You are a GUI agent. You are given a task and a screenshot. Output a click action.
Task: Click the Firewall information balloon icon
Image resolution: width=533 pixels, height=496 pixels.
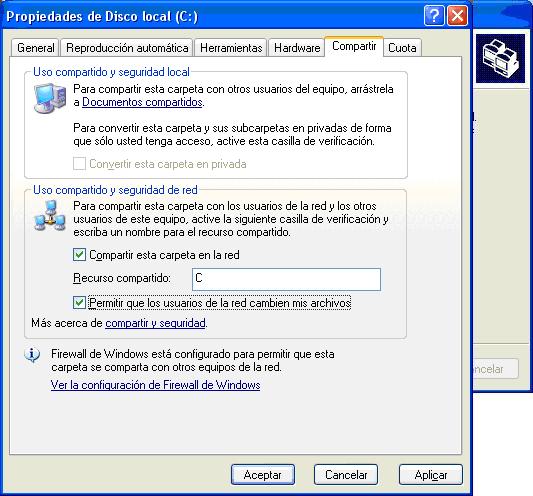(x=33, y=356)
